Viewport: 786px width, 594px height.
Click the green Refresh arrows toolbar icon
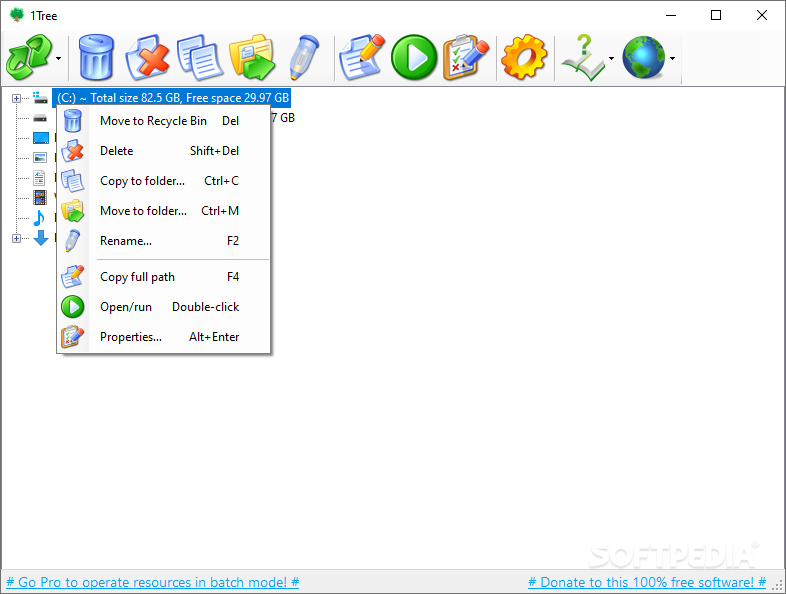click(29, 58)
